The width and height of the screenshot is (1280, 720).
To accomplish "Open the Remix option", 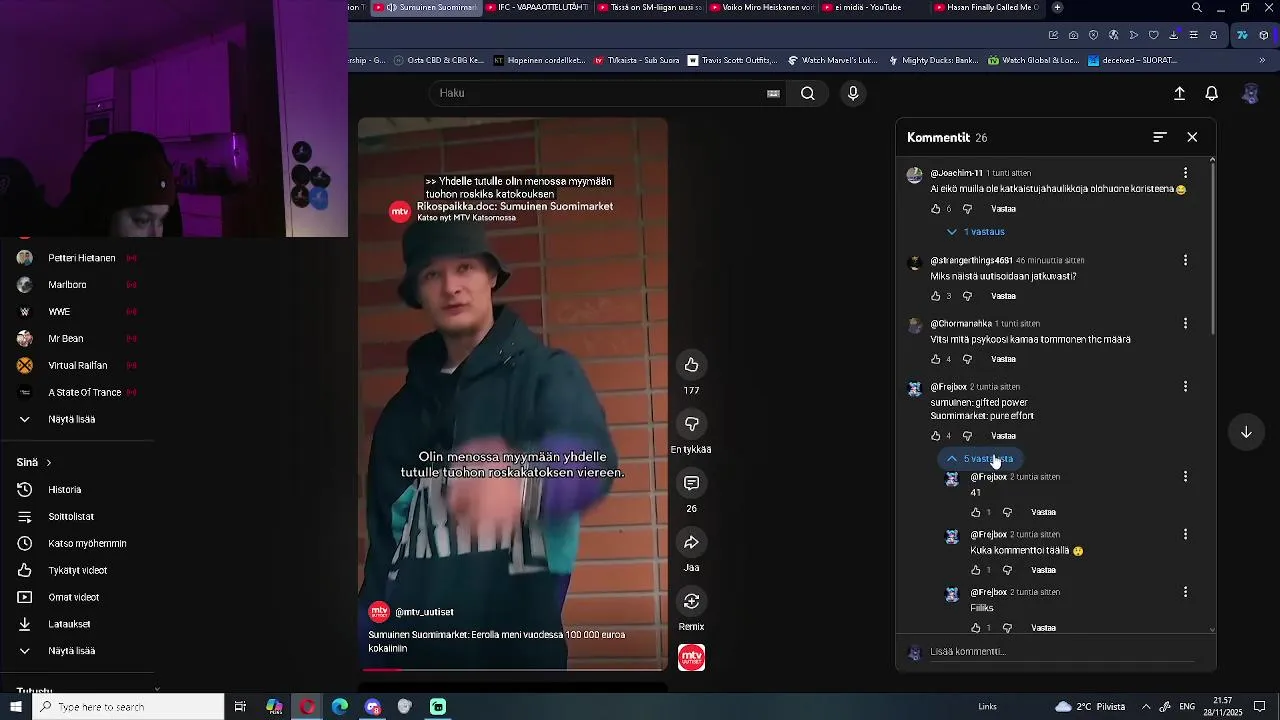I will [x=691, y=601].
